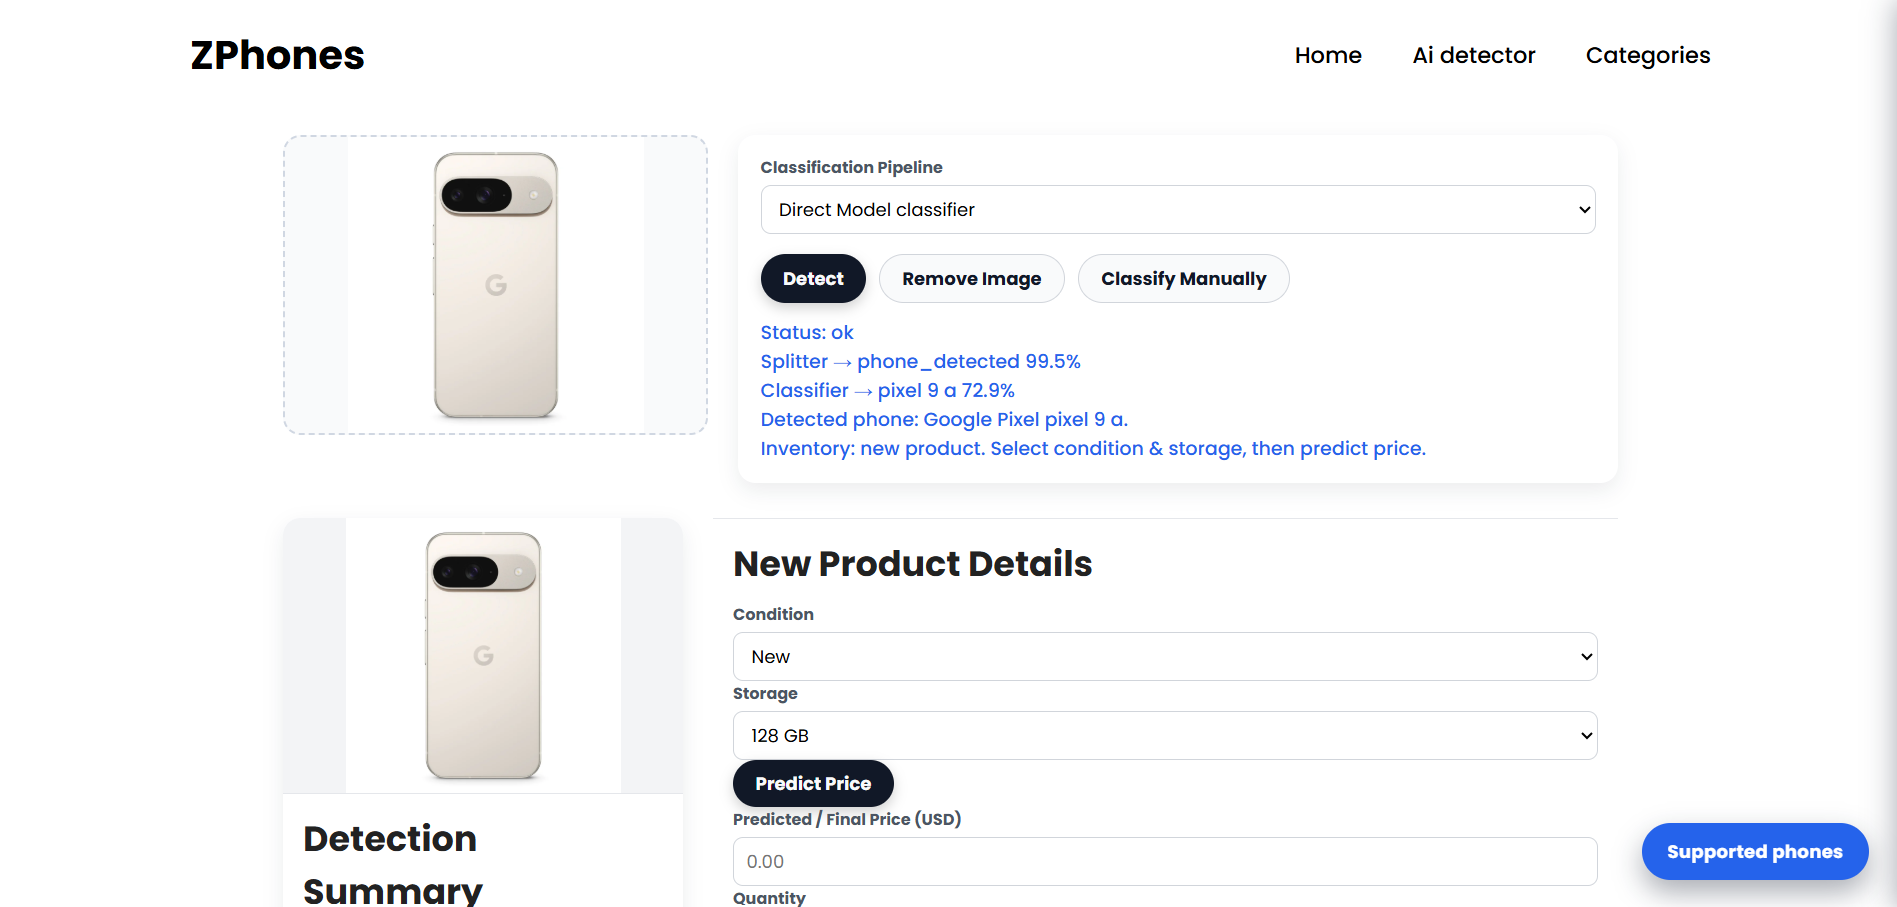Screen dimensions: 1897x907
Task: Browse the Categories section
Action: tap(1647, 55)
